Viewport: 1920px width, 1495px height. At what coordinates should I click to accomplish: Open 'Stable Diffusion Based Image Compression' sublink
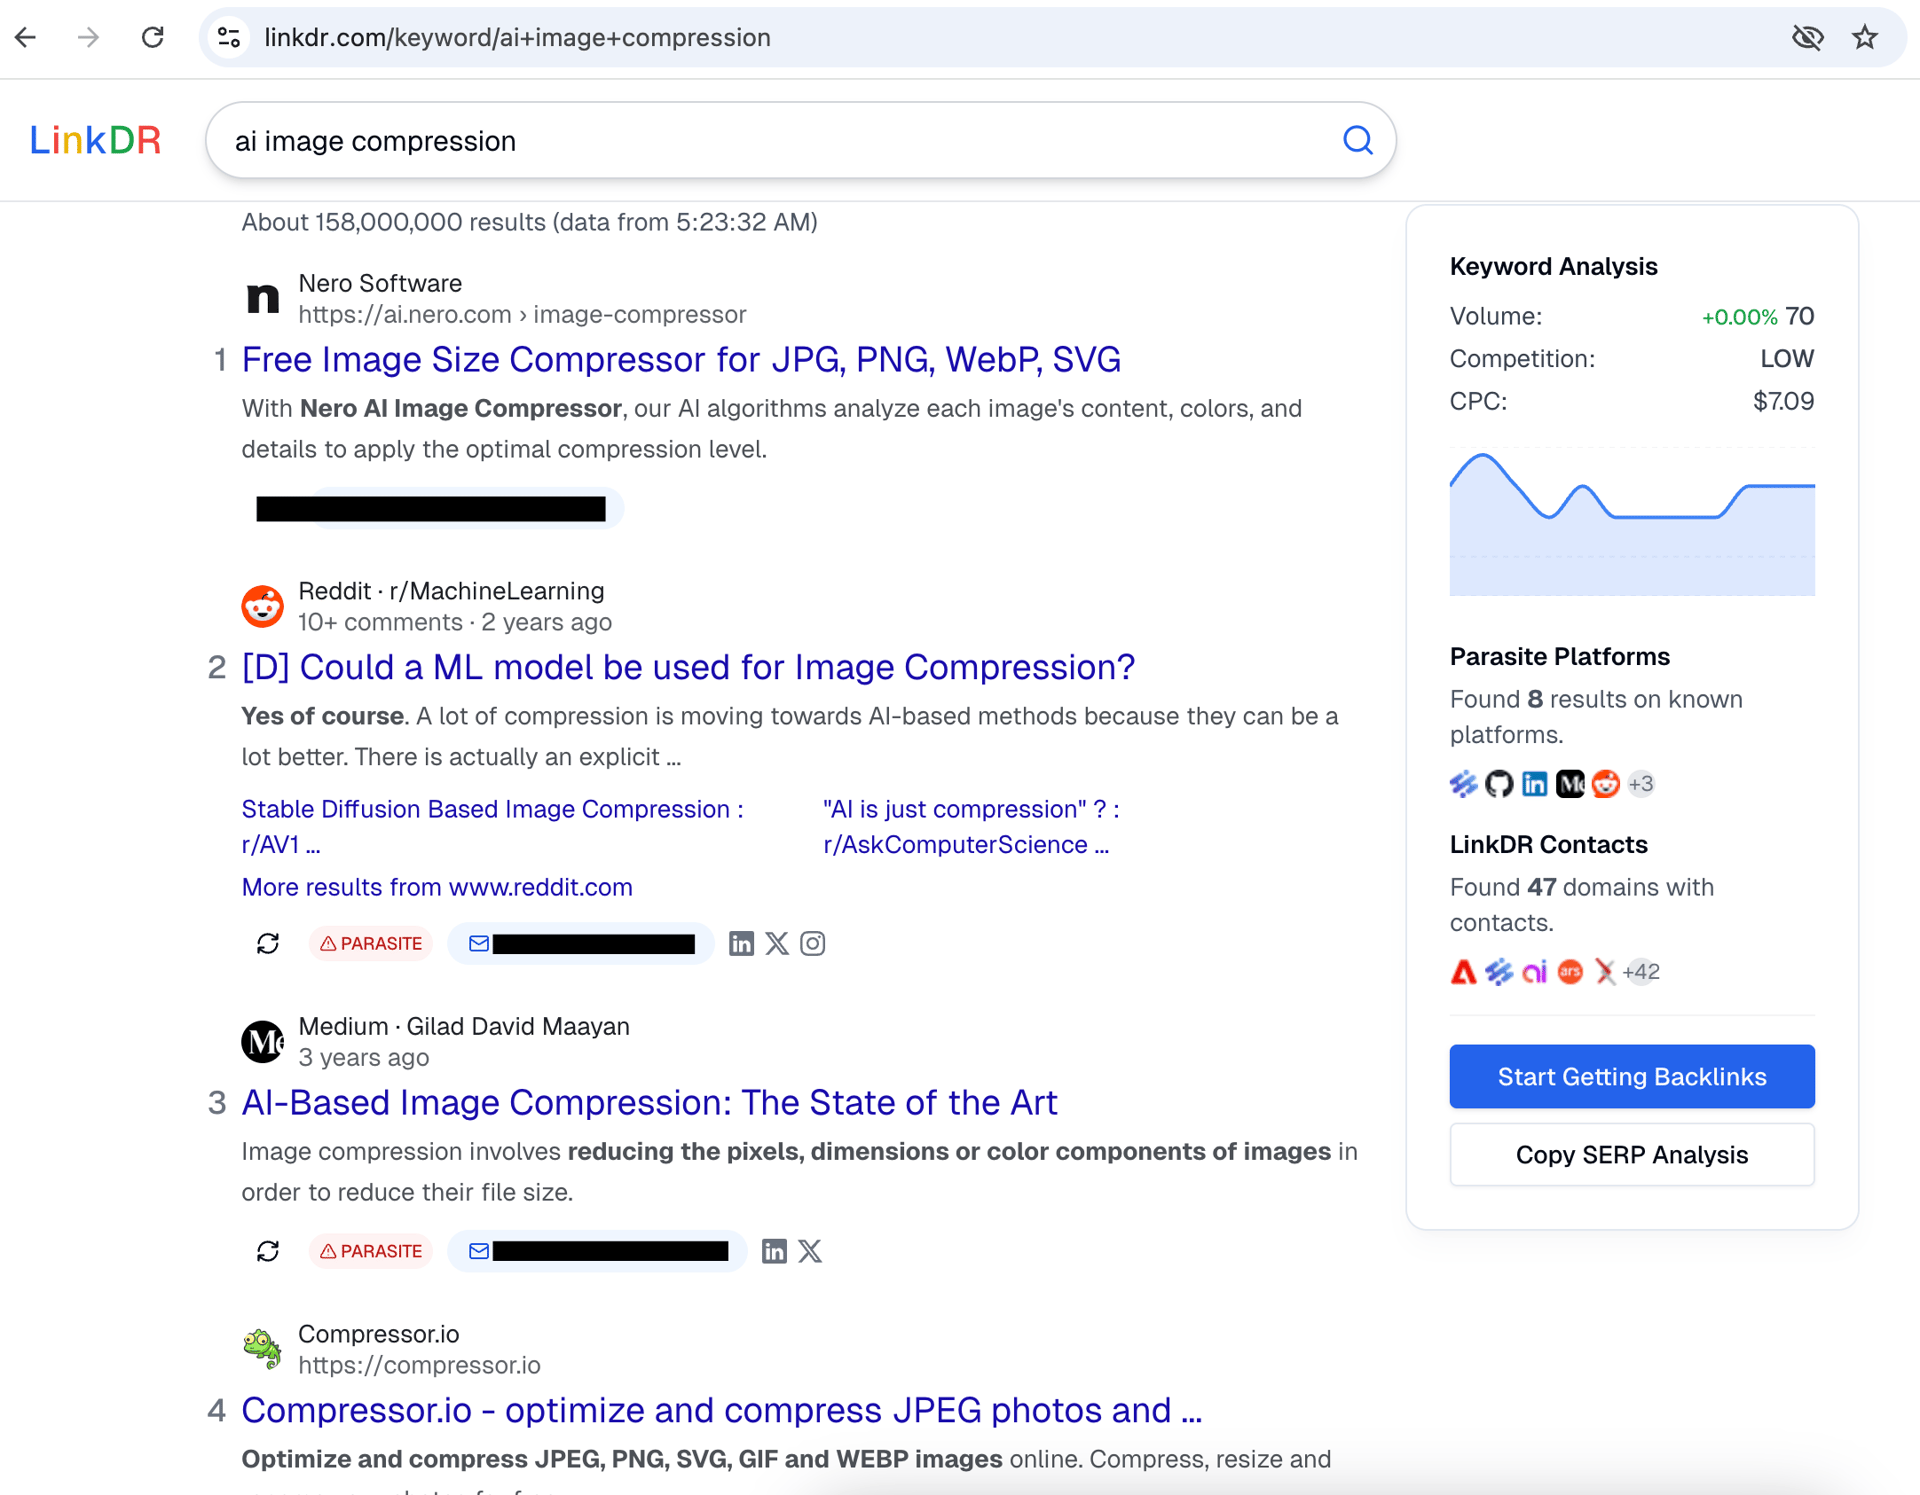492,827
